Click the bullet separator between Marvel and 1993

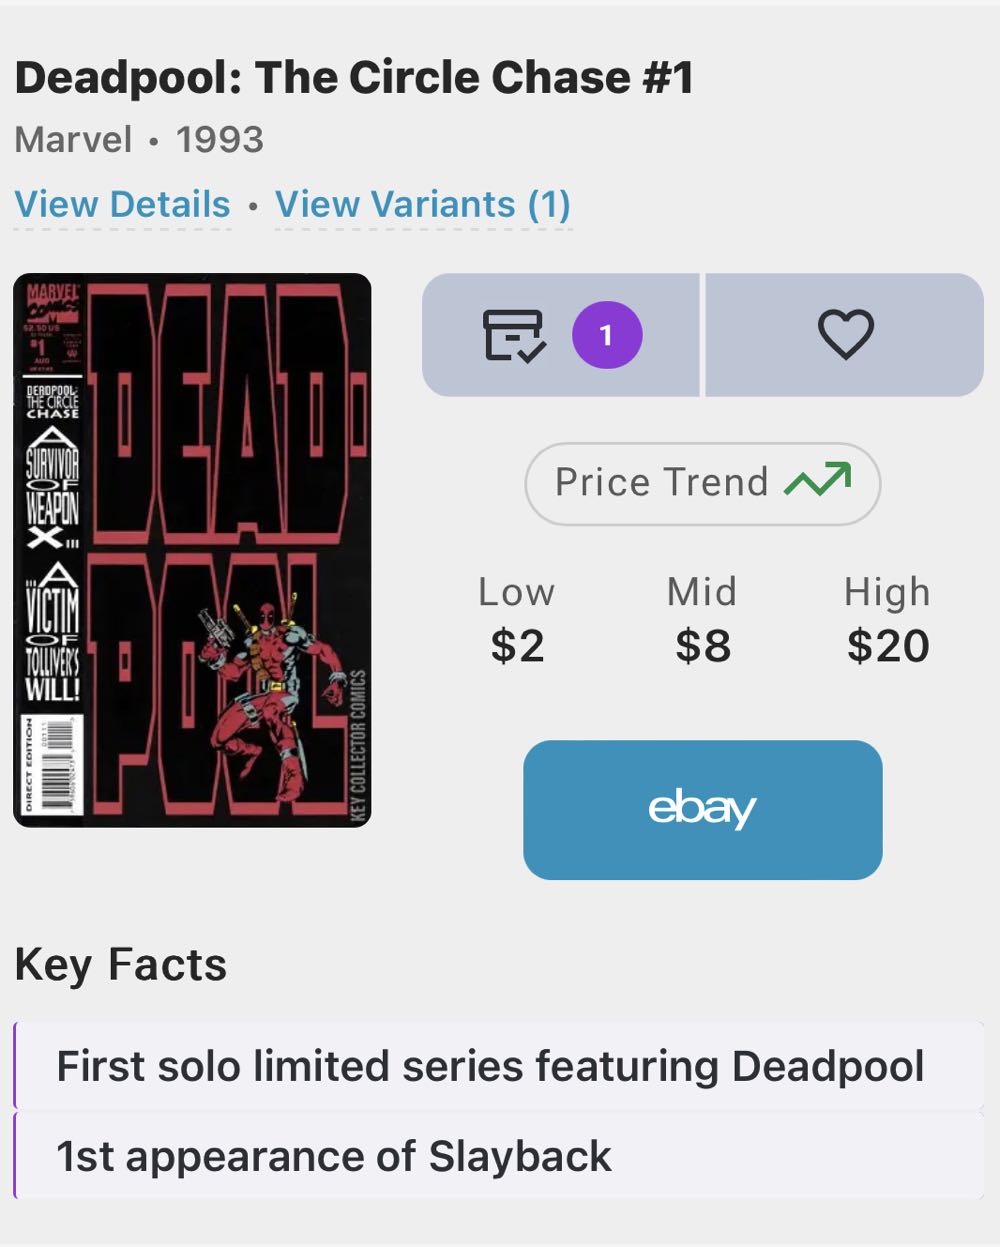(x=154, y=140)
